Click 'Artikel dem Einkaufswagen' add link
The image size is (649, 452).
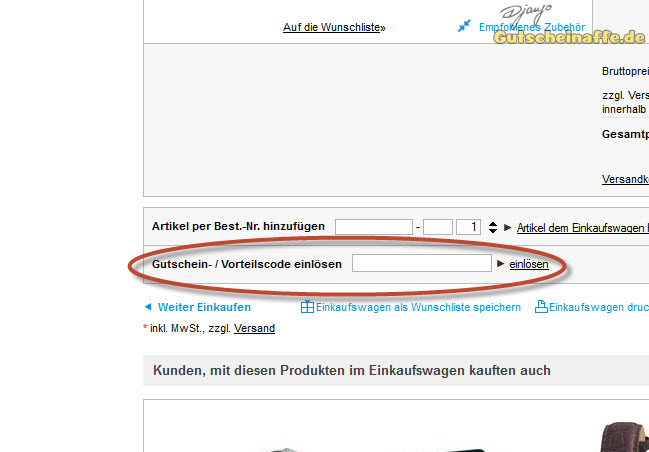pyautogui.click(x=582, y=228)
